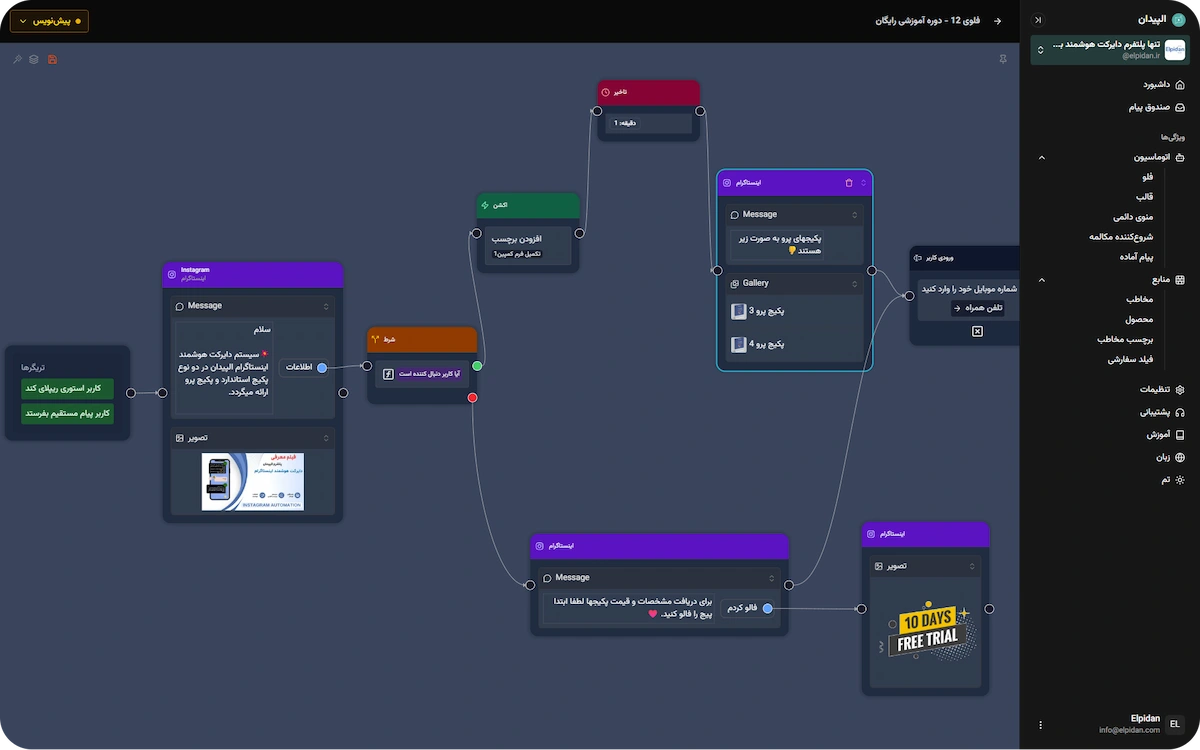1200x750 pixels.
Task: Click the تلفن همراه button in ورودی کاربر
Action: pos(977,308)
